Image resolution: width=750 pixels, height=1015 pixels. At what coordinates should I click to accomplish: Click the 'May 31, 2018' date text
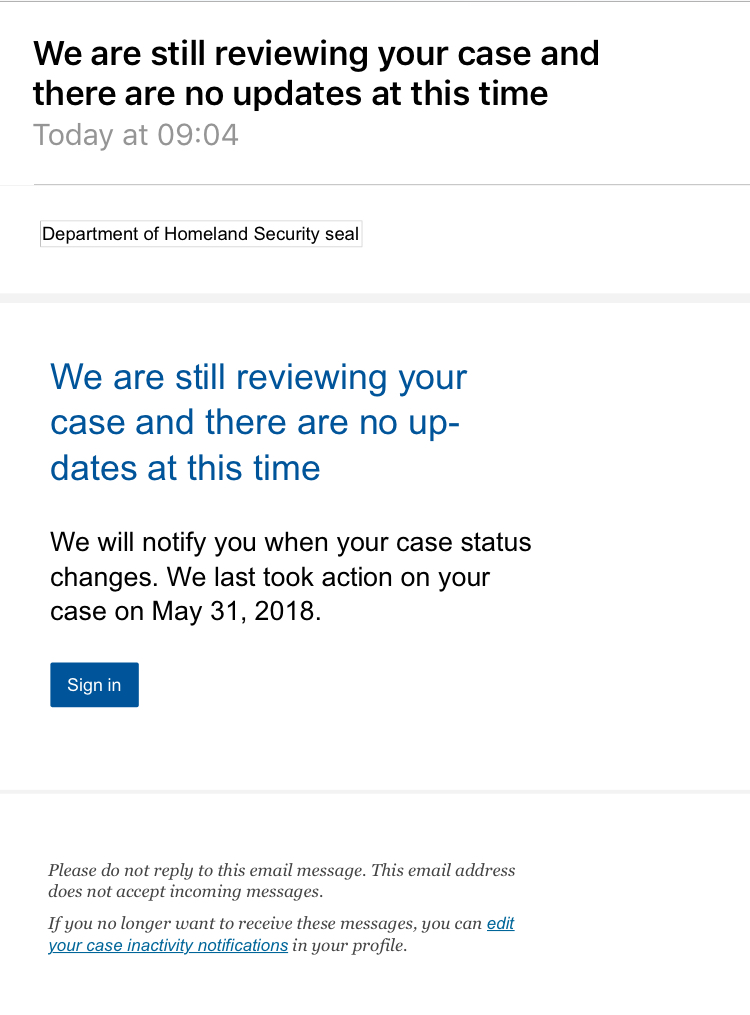tap(235, 611)
